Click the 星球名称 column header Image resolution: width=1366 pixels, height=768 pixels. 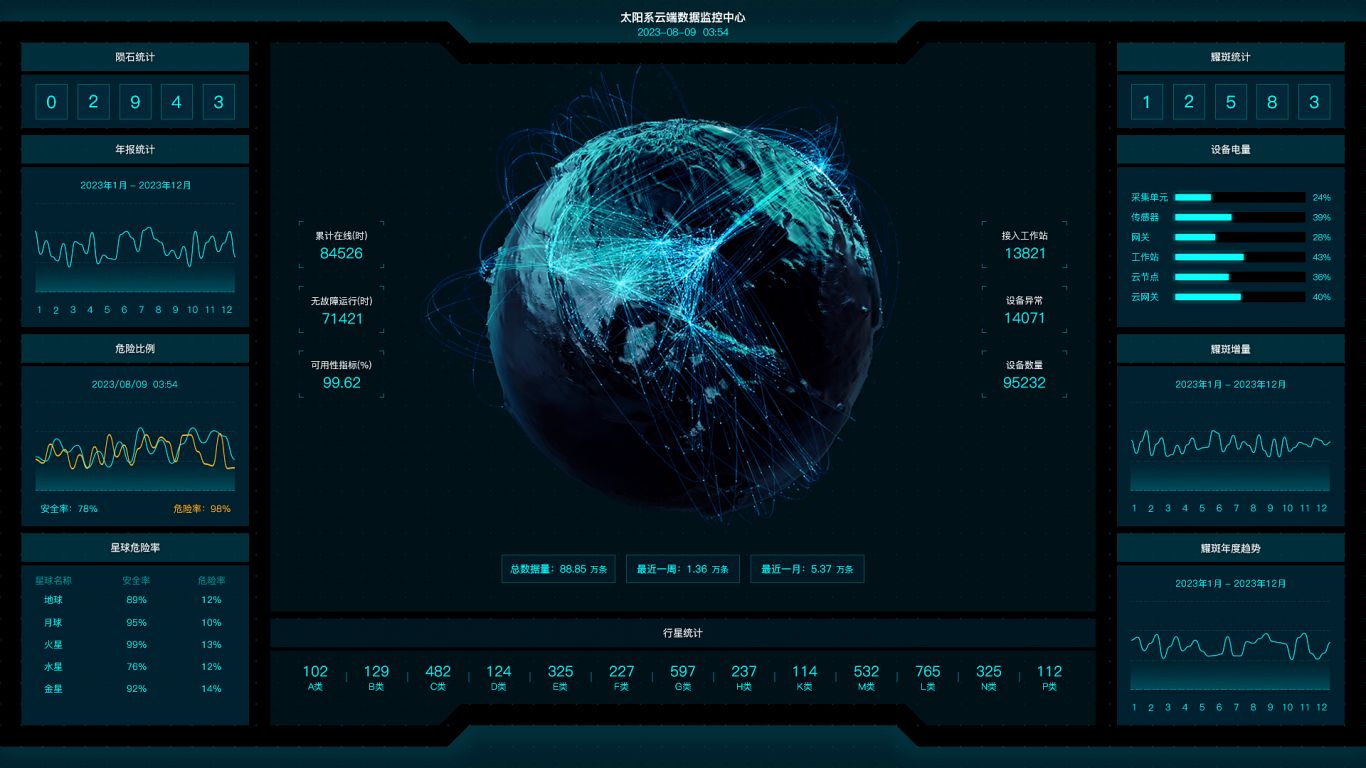coord(53,580)
